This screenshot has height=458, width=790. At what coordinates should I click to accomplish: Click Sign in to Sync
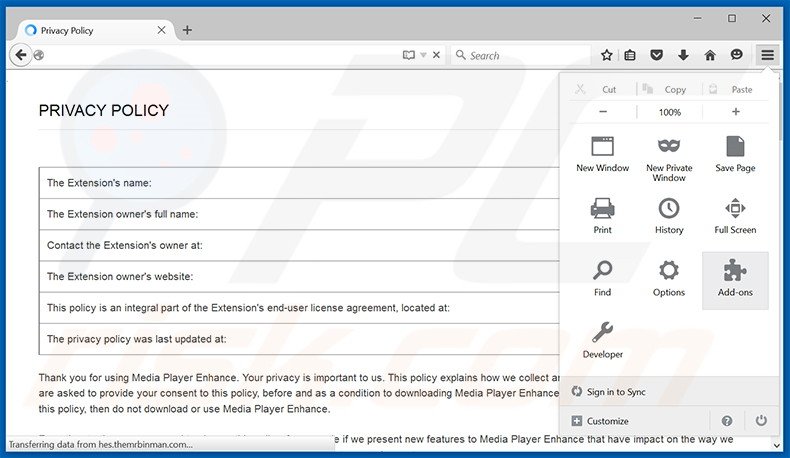tap(609, 391)
